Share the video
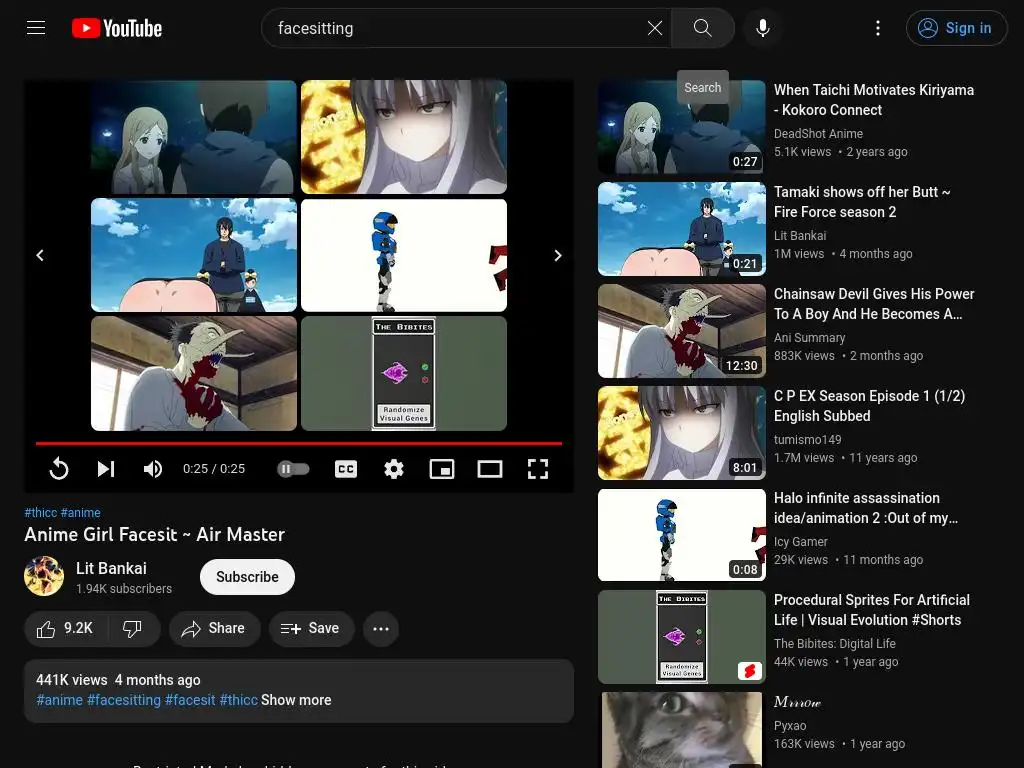This screenshot has height=768, width=1024. (214, 629)
